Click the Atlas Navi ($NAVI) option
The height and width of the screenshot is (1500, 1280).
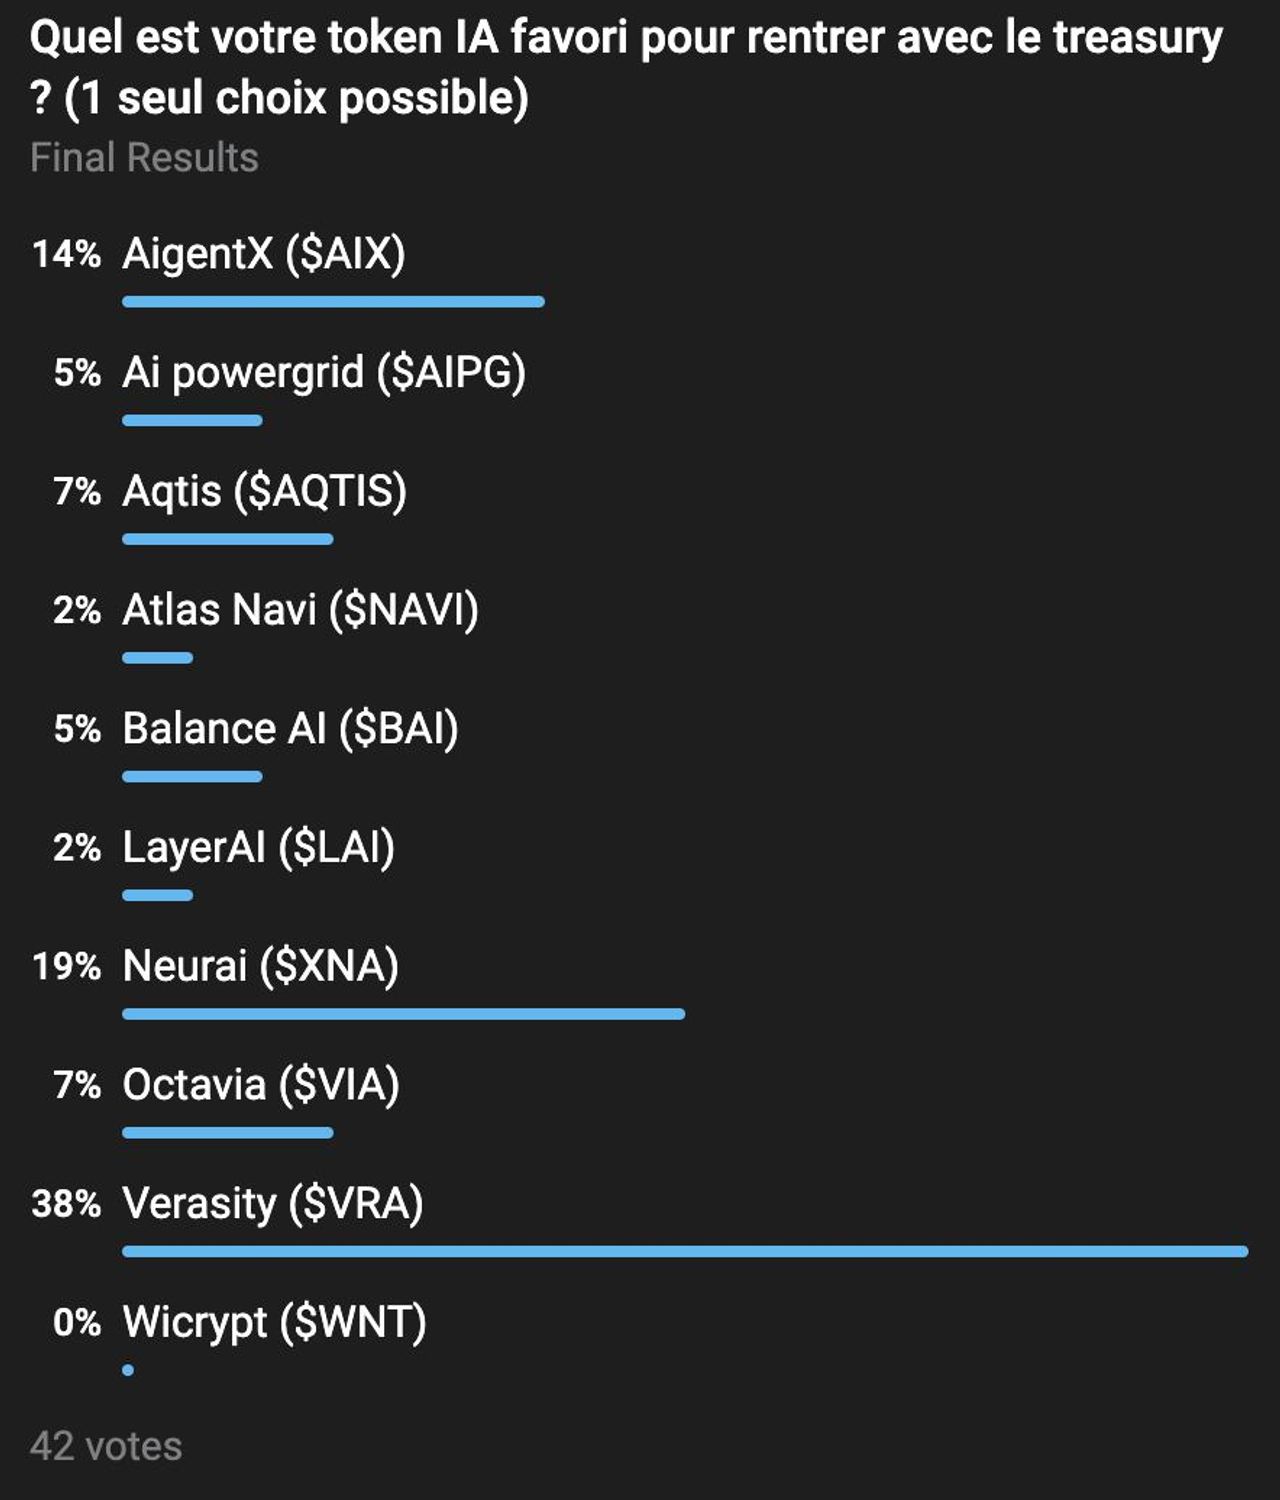[300, 610]
